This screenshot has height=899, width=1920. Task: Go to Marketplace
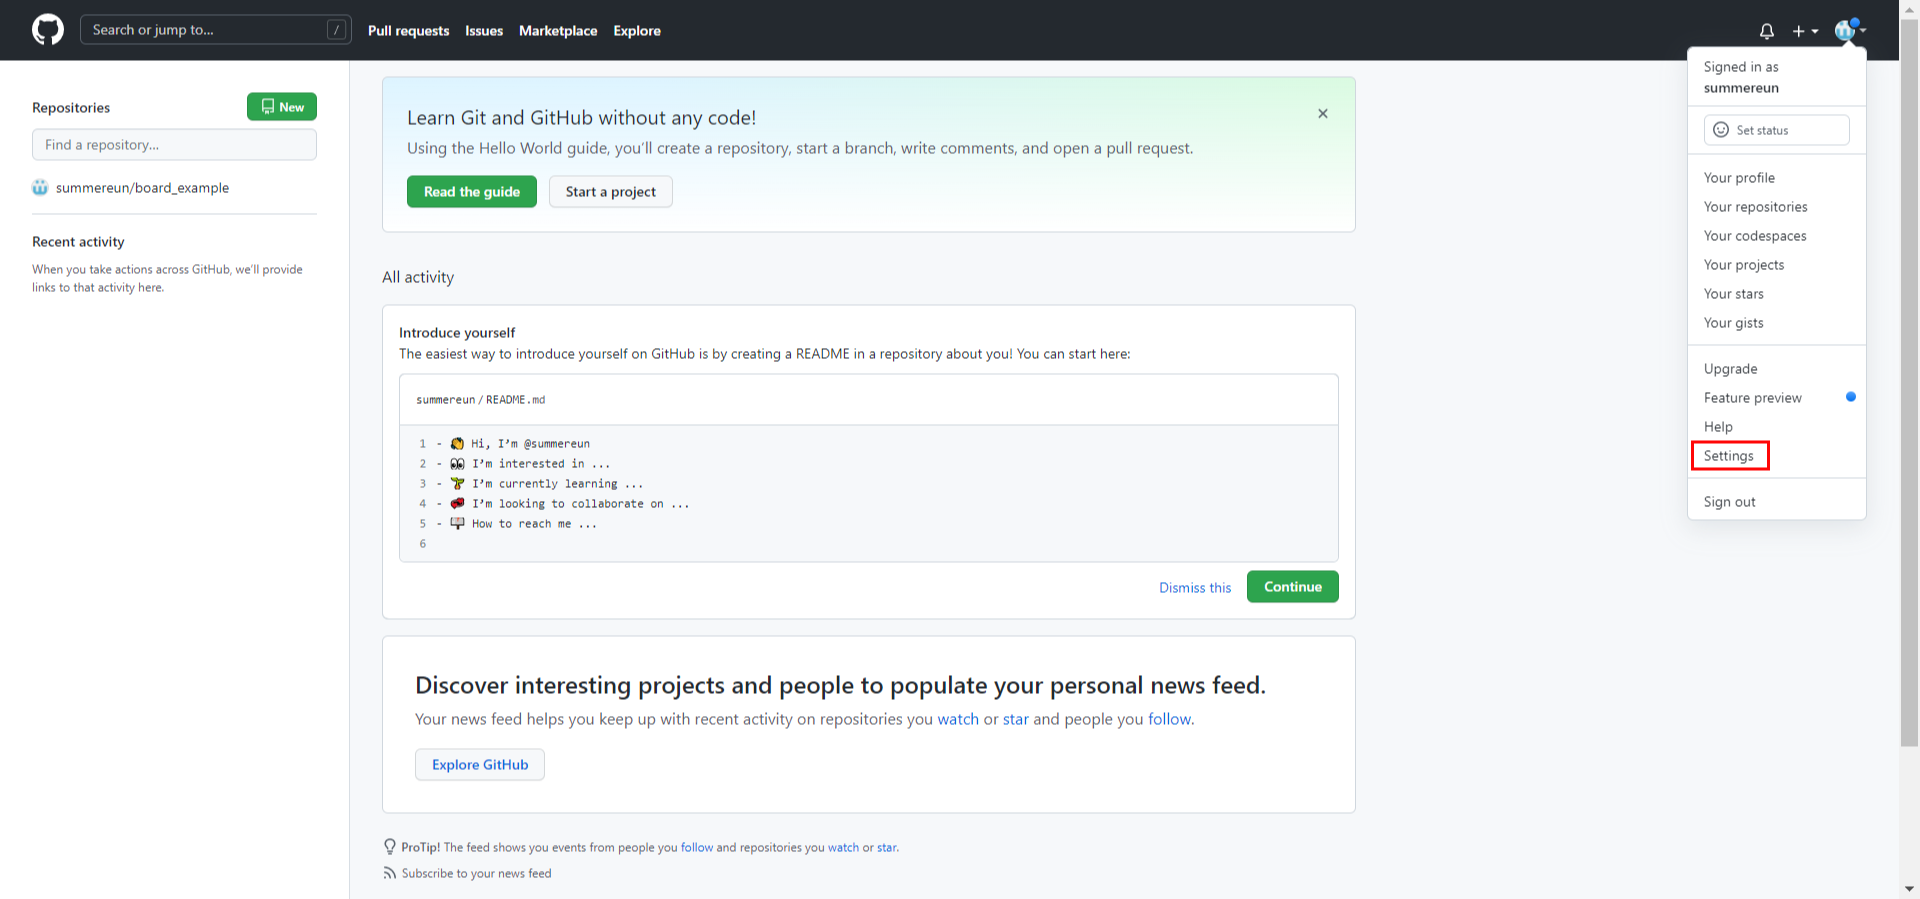click(558, 31)
